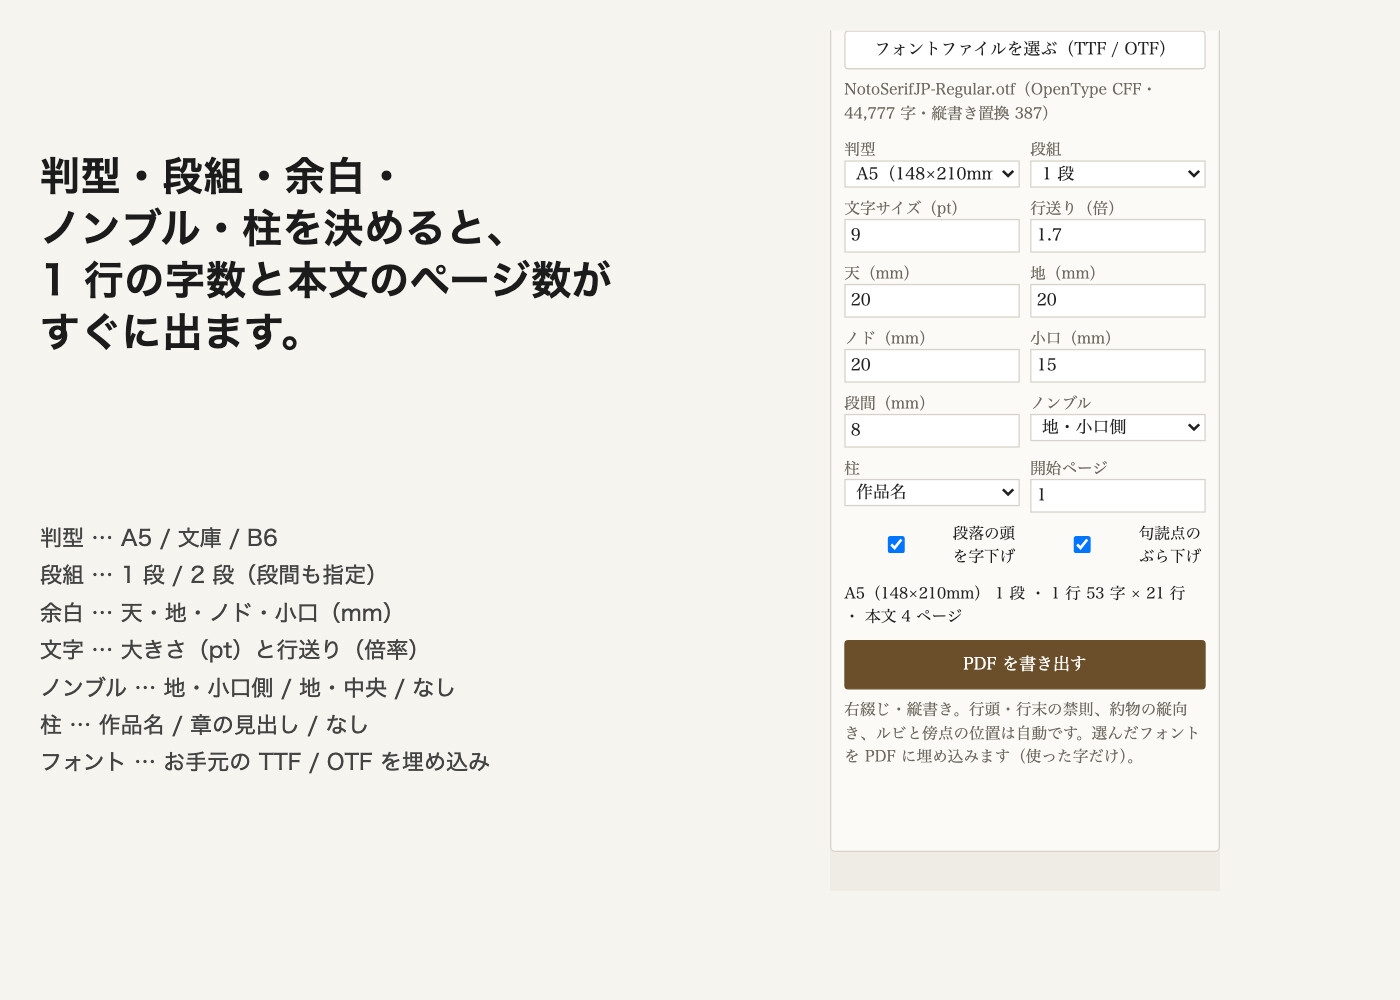The image size is (1400, 1000).
Task: Toggle the 段落の頭を字下げ checkbox
Action: pyautogui.click(x=896, y=544)
